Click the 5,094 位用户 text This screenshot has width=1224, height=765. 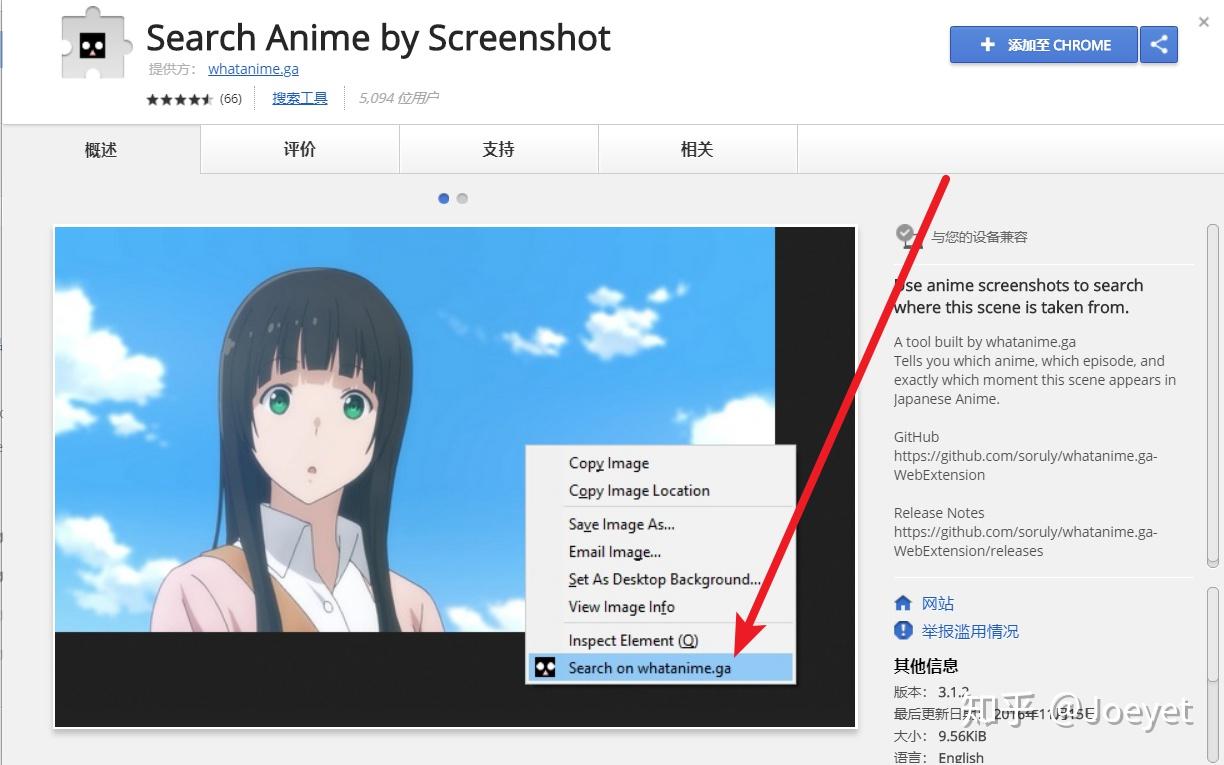pyautogui.click(x=398, y=98)
